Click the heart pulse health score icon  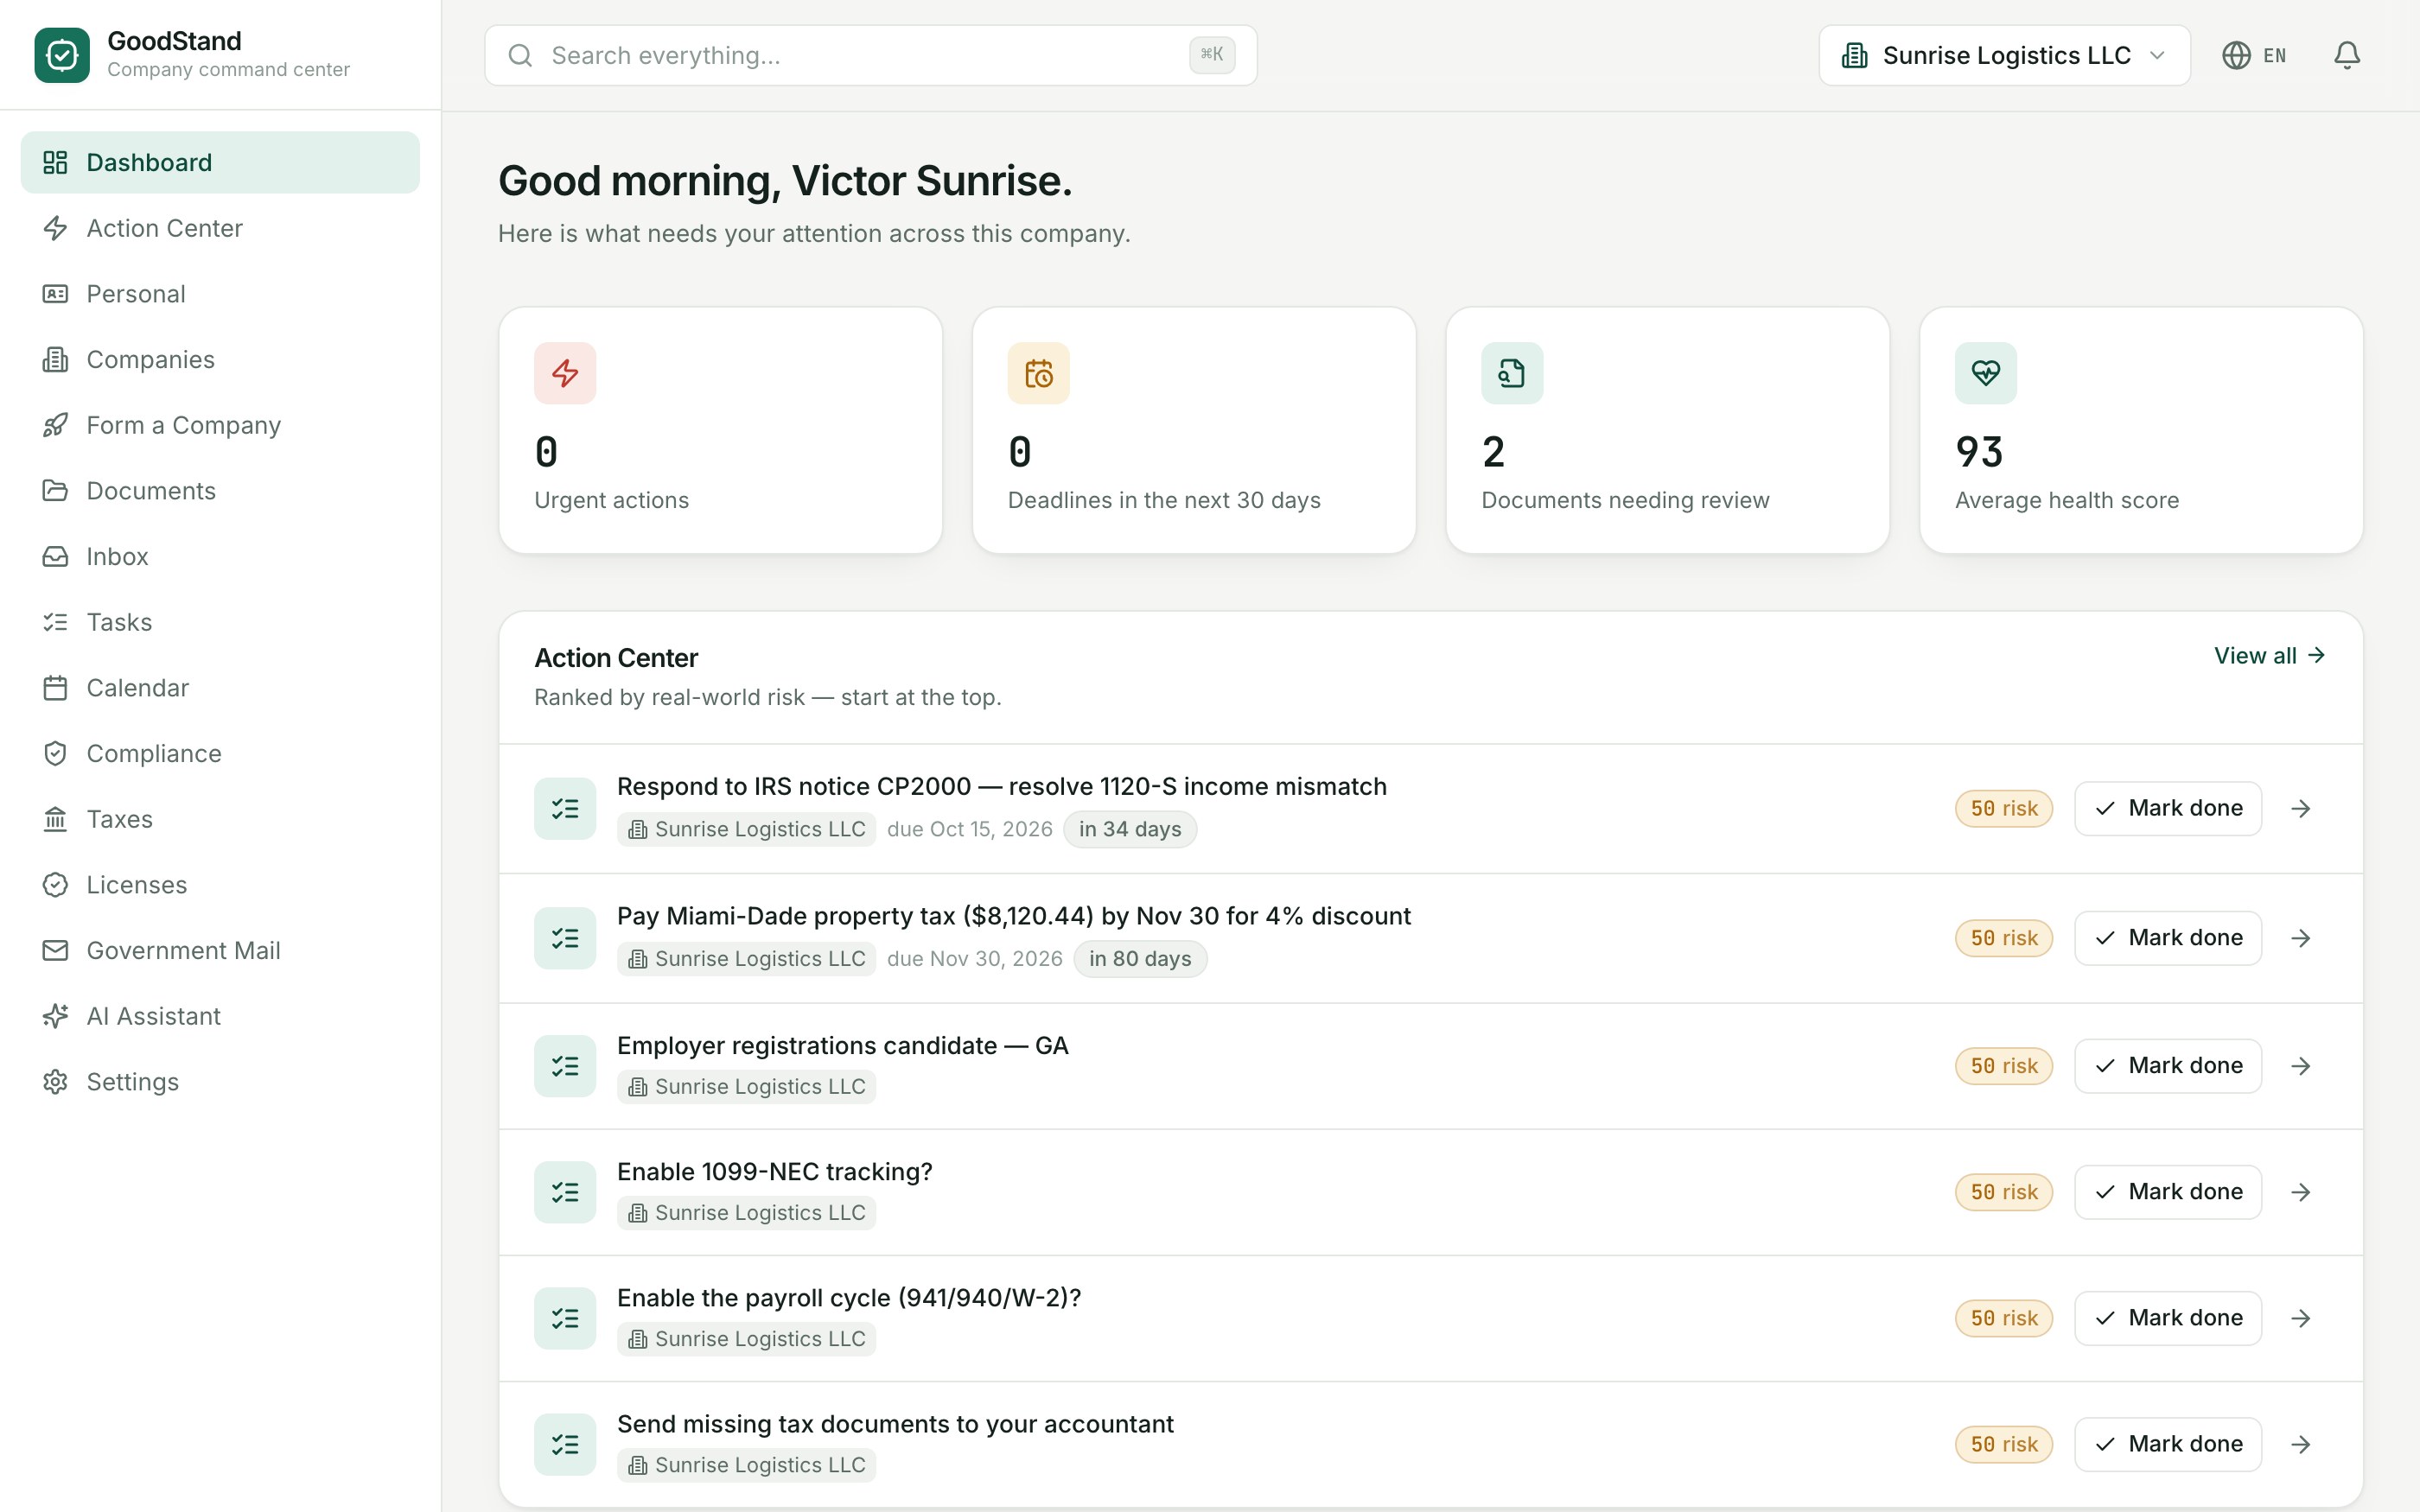[x=1986, y=373]
